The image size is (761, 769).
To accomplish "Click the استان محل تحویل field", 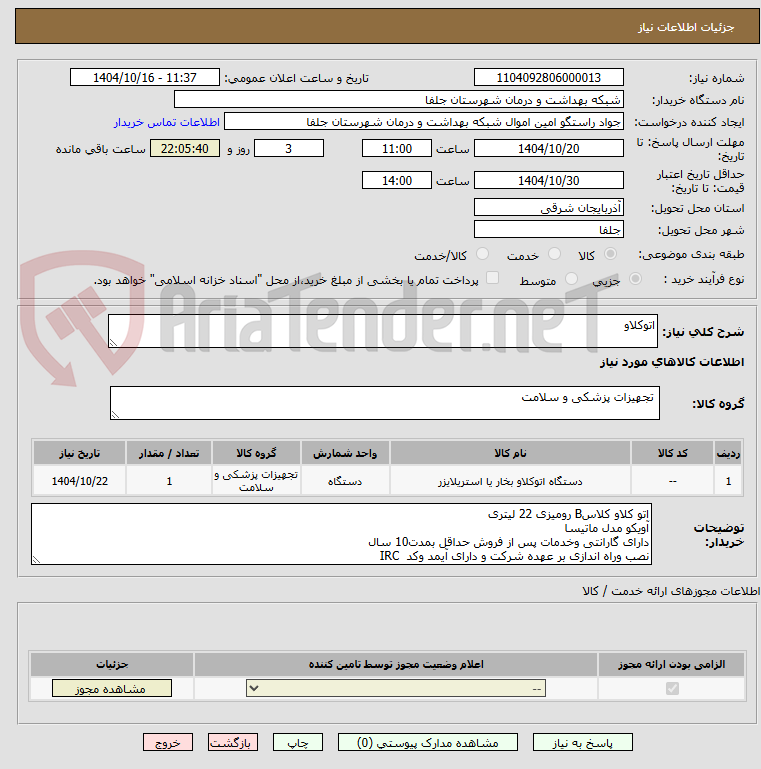I will point(549,207).
